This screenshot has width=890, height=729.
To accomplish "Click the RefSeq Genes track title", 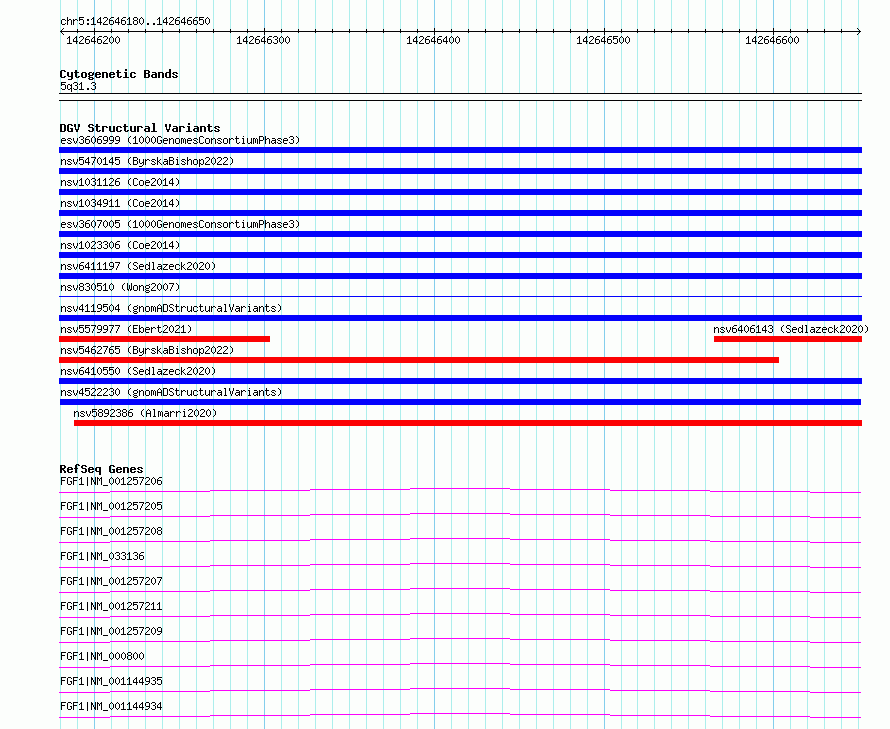I will click(101, 470).
